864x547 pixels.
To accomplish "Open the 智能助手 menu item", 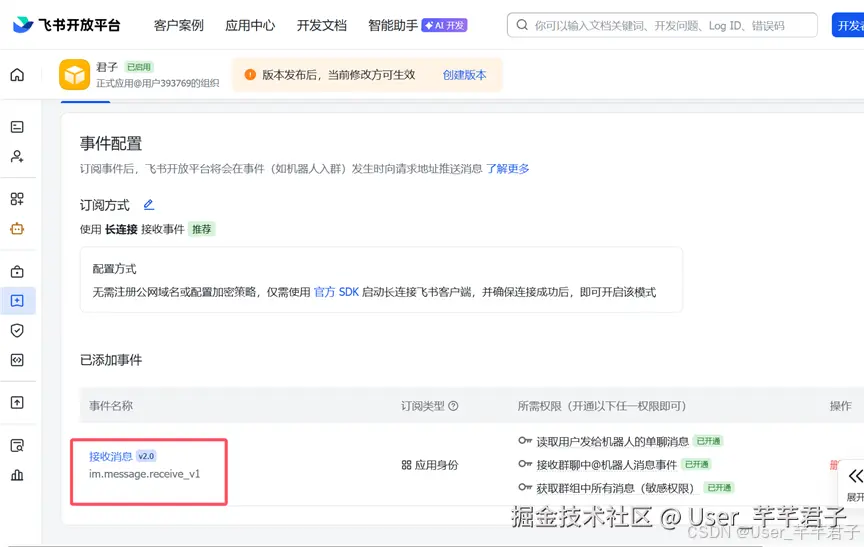I will (393, 25).
